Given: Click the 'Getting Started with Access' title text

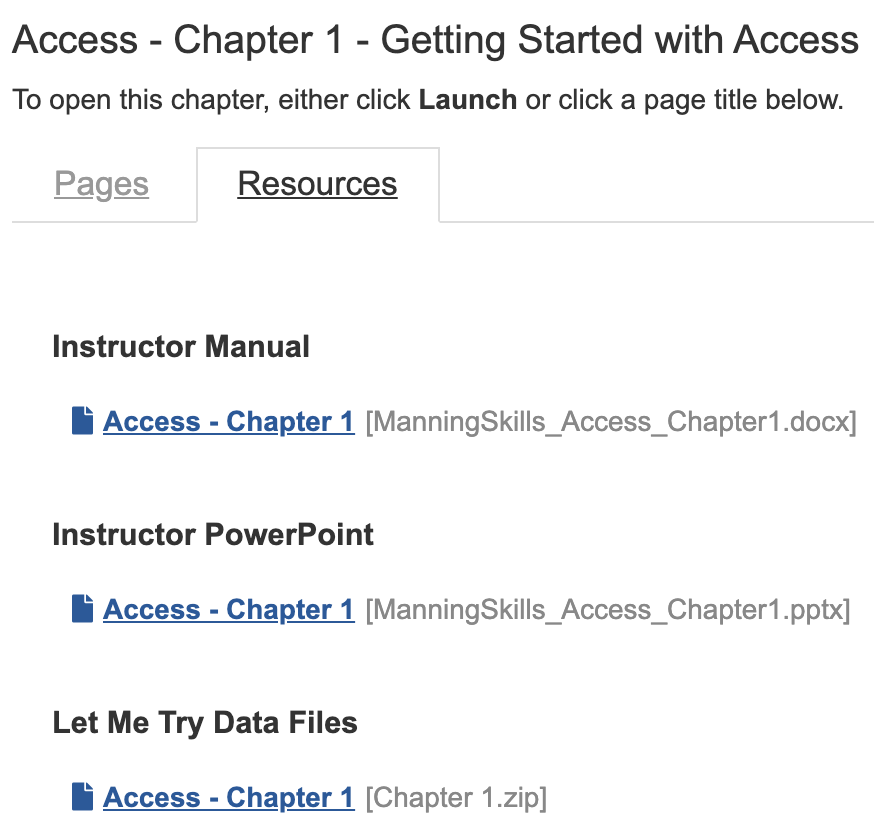Looking at the screenshot, I should (620, 40).
